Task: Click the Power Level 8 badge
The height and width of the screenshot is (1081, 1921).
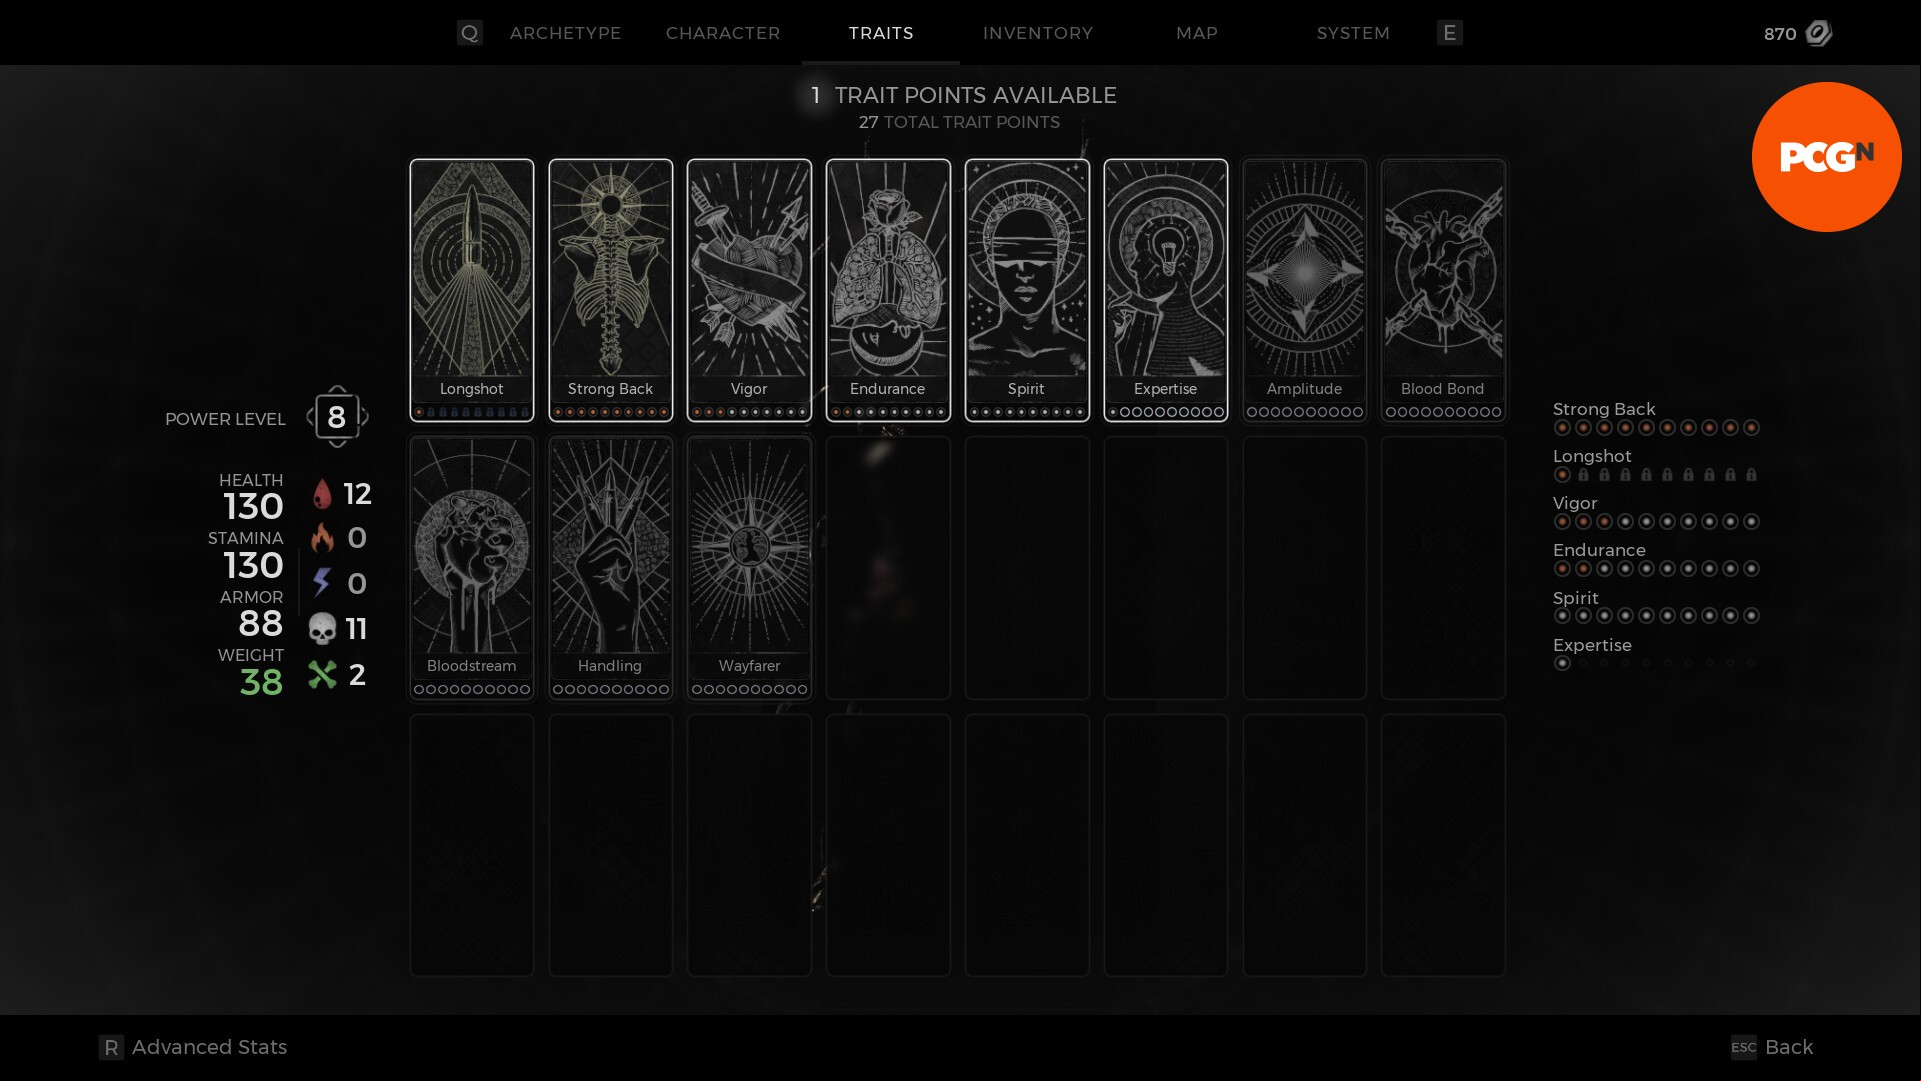Action: click(337, 417)
